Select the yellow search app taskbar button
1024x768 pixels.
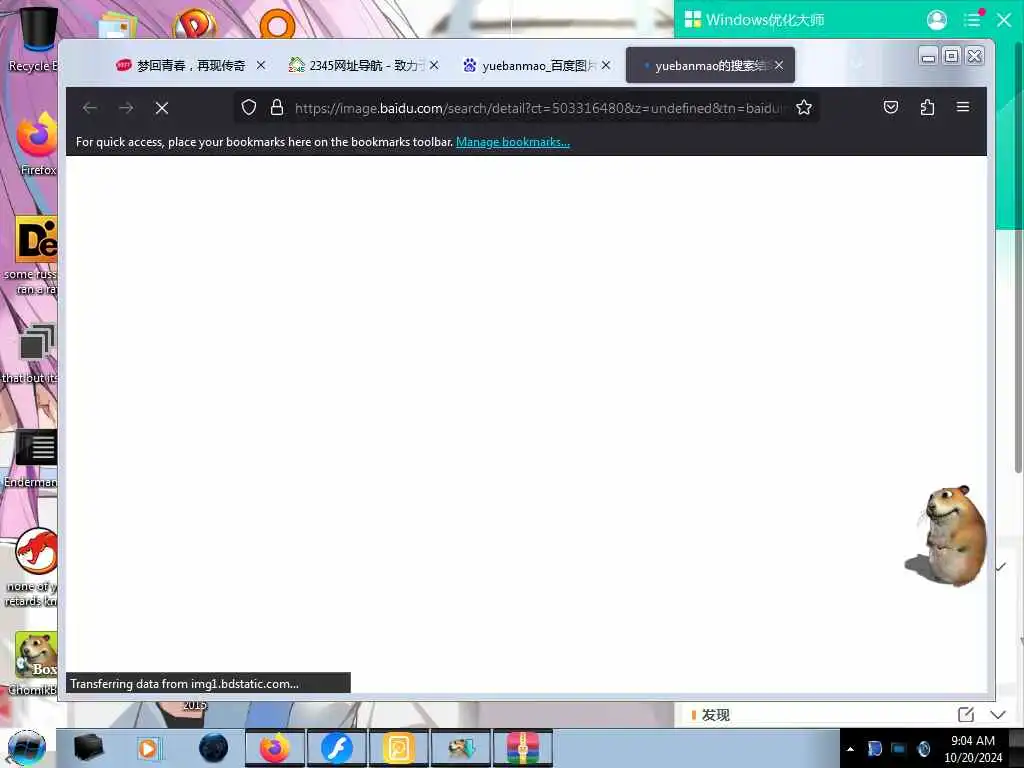tap(398, 748)
